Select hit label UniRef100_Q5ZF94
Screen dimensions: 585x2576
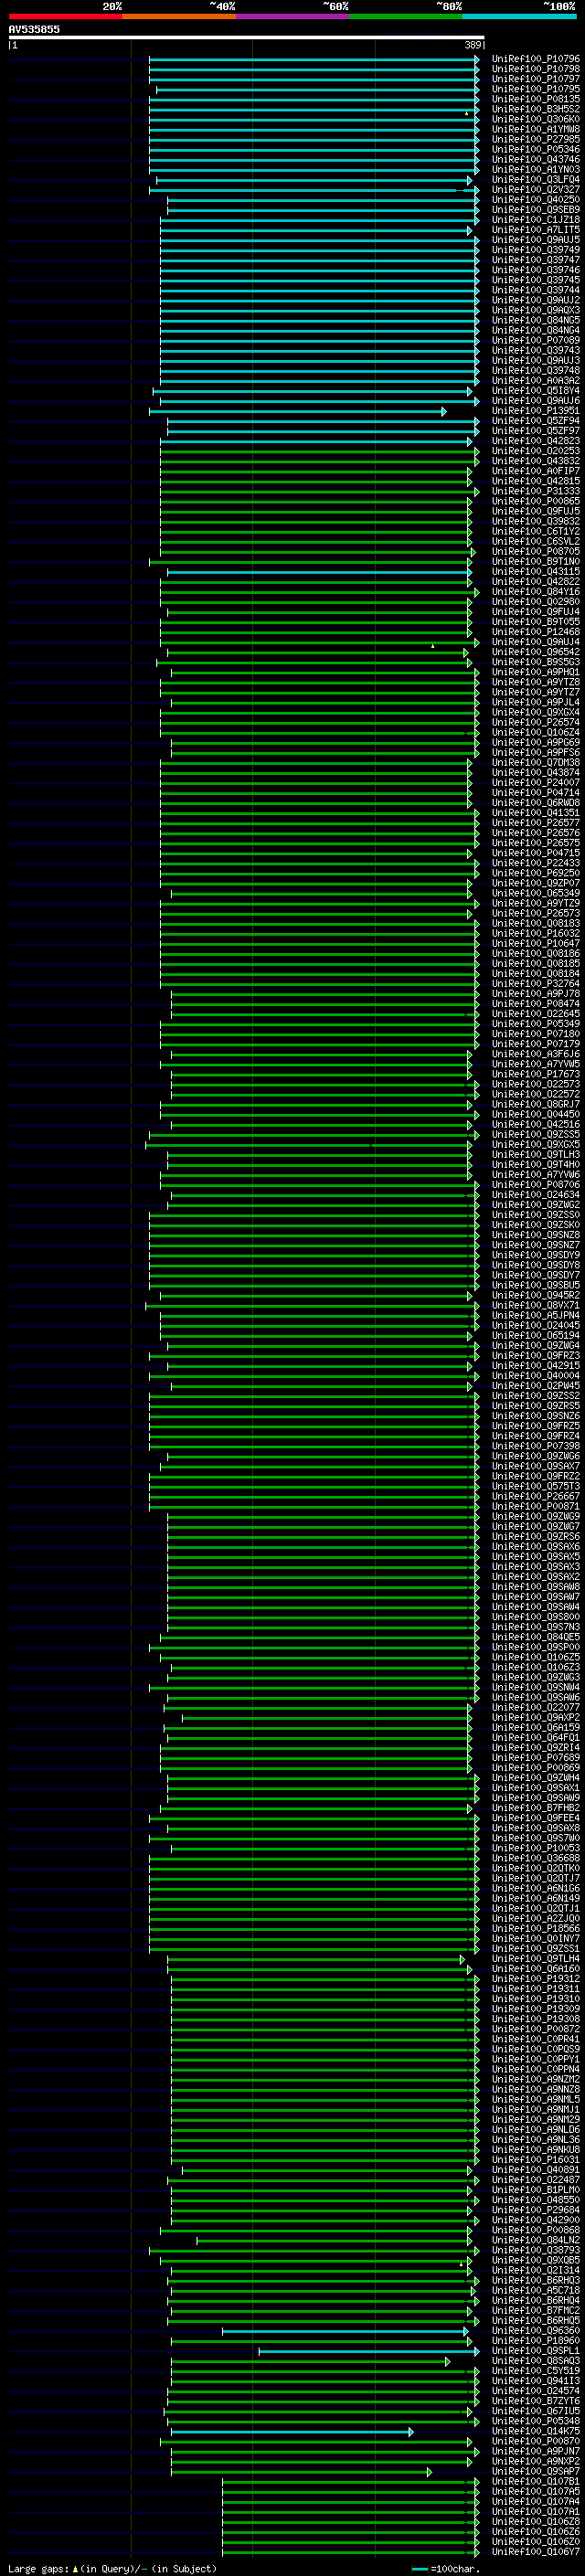[536, 421]
